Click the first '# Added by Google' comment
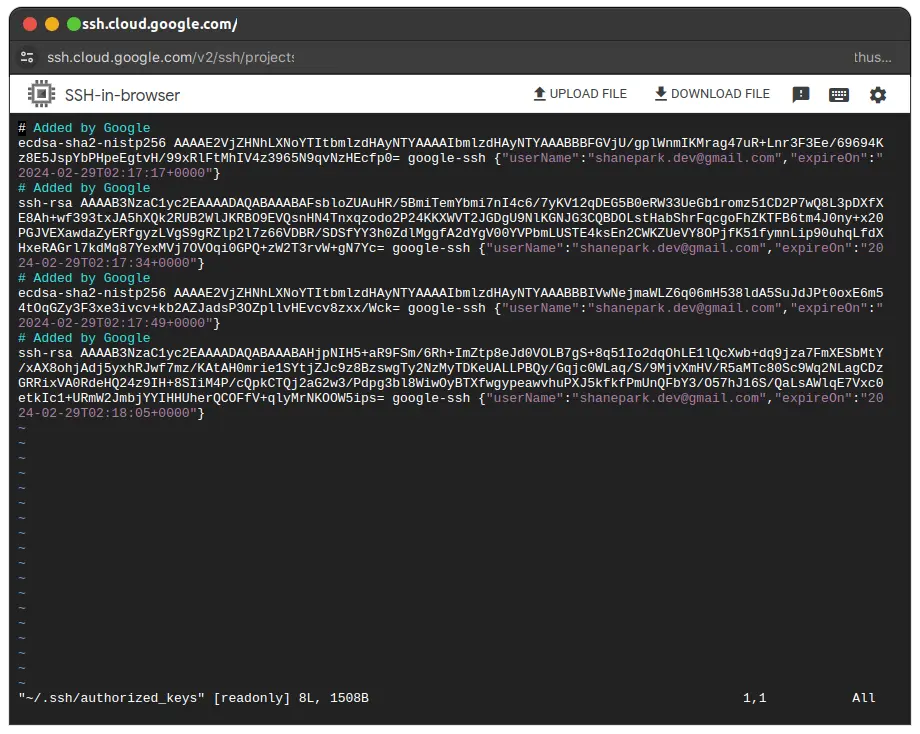 coord(84,128)
